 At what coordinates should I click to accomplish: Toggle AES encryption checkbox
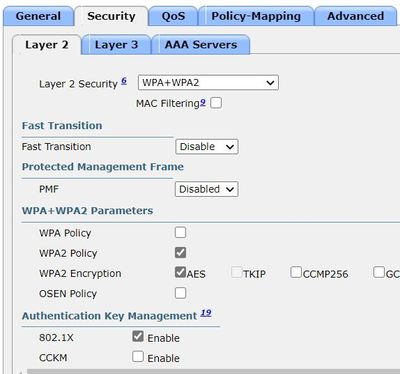180,272
